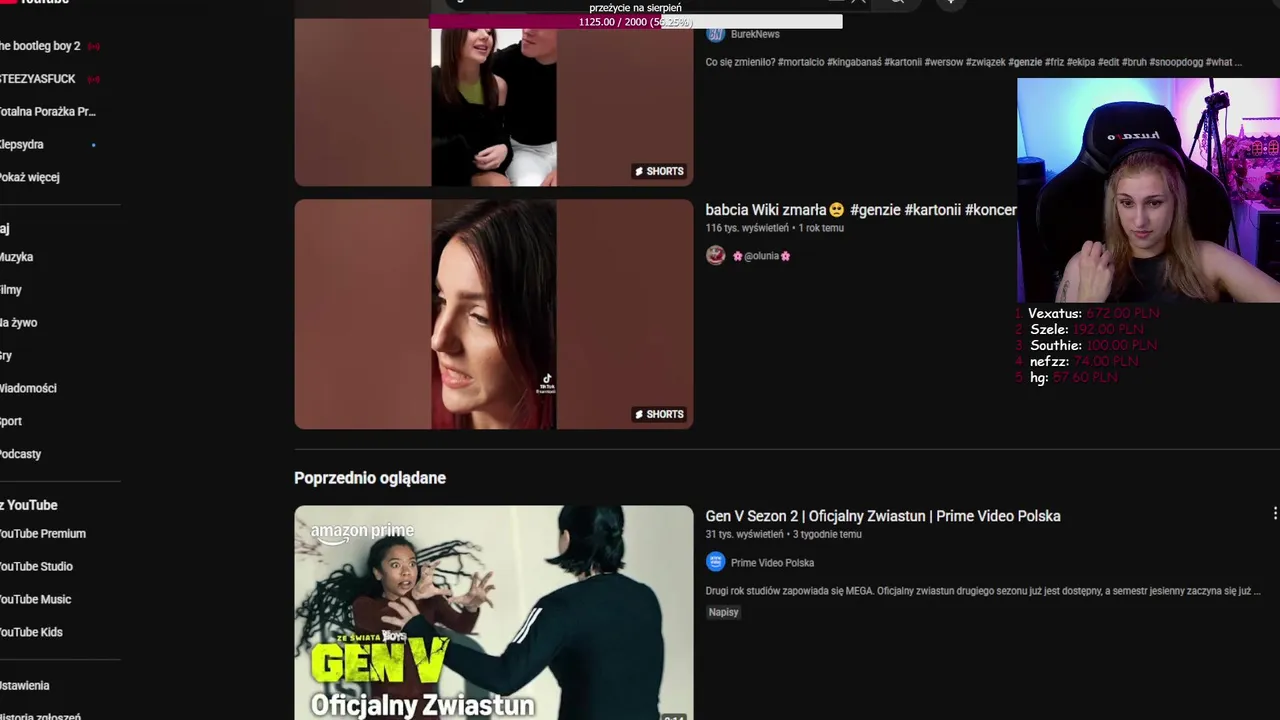Viewport: 1280px width, 720px height.
Task: Open Ustawienia settings in the sidebar
Action: (x=25, y=686)
